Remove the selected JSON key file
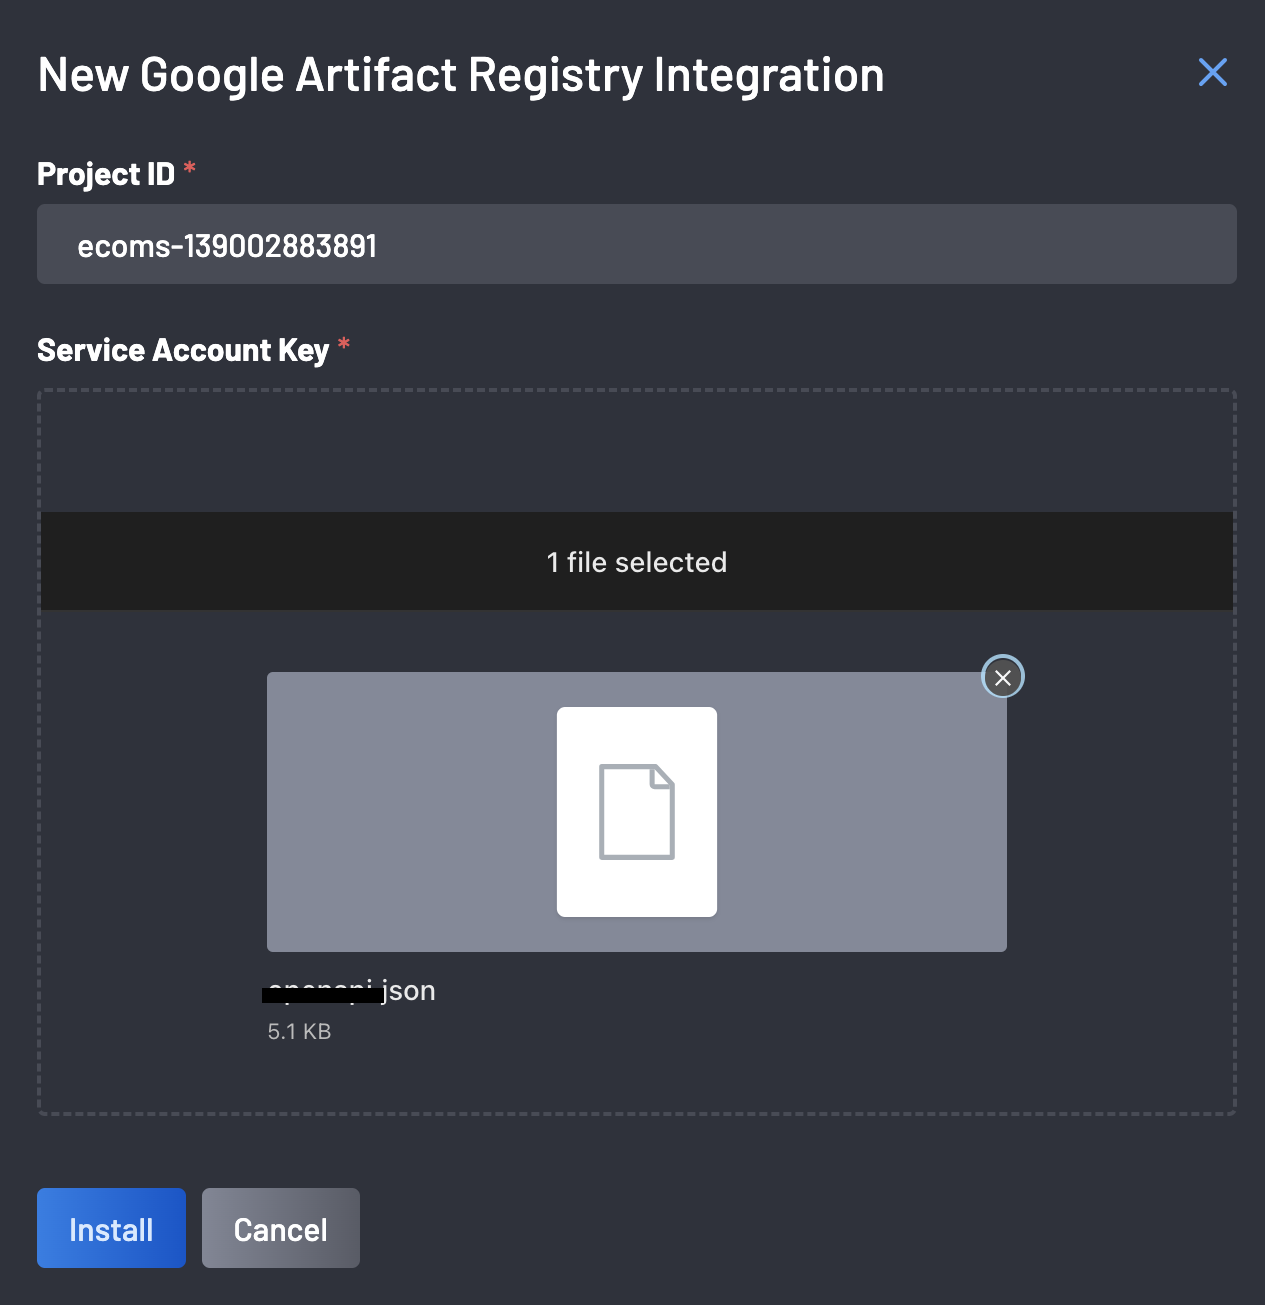 point(1003,677)
